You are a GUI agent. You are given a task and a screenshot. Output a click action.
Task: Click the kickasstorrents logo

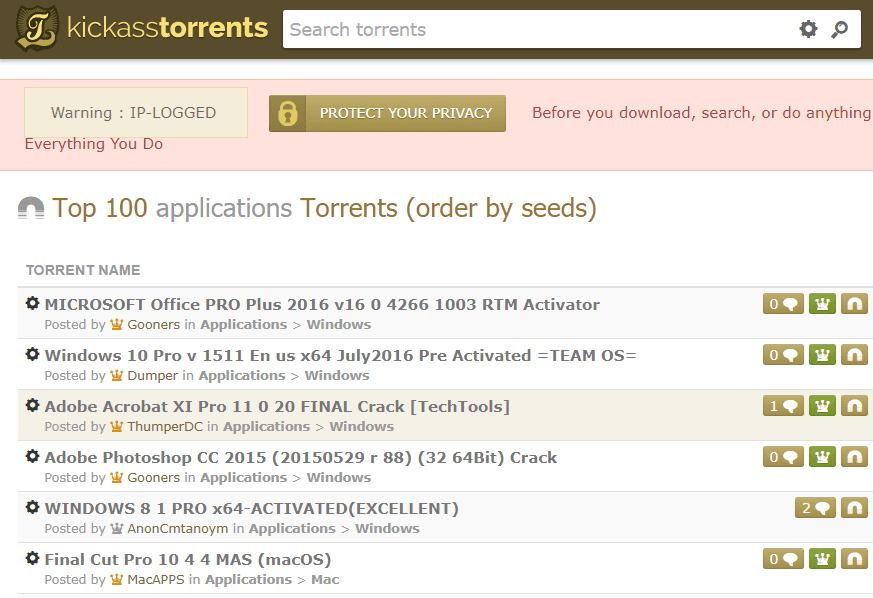click(x=142, y=28)
